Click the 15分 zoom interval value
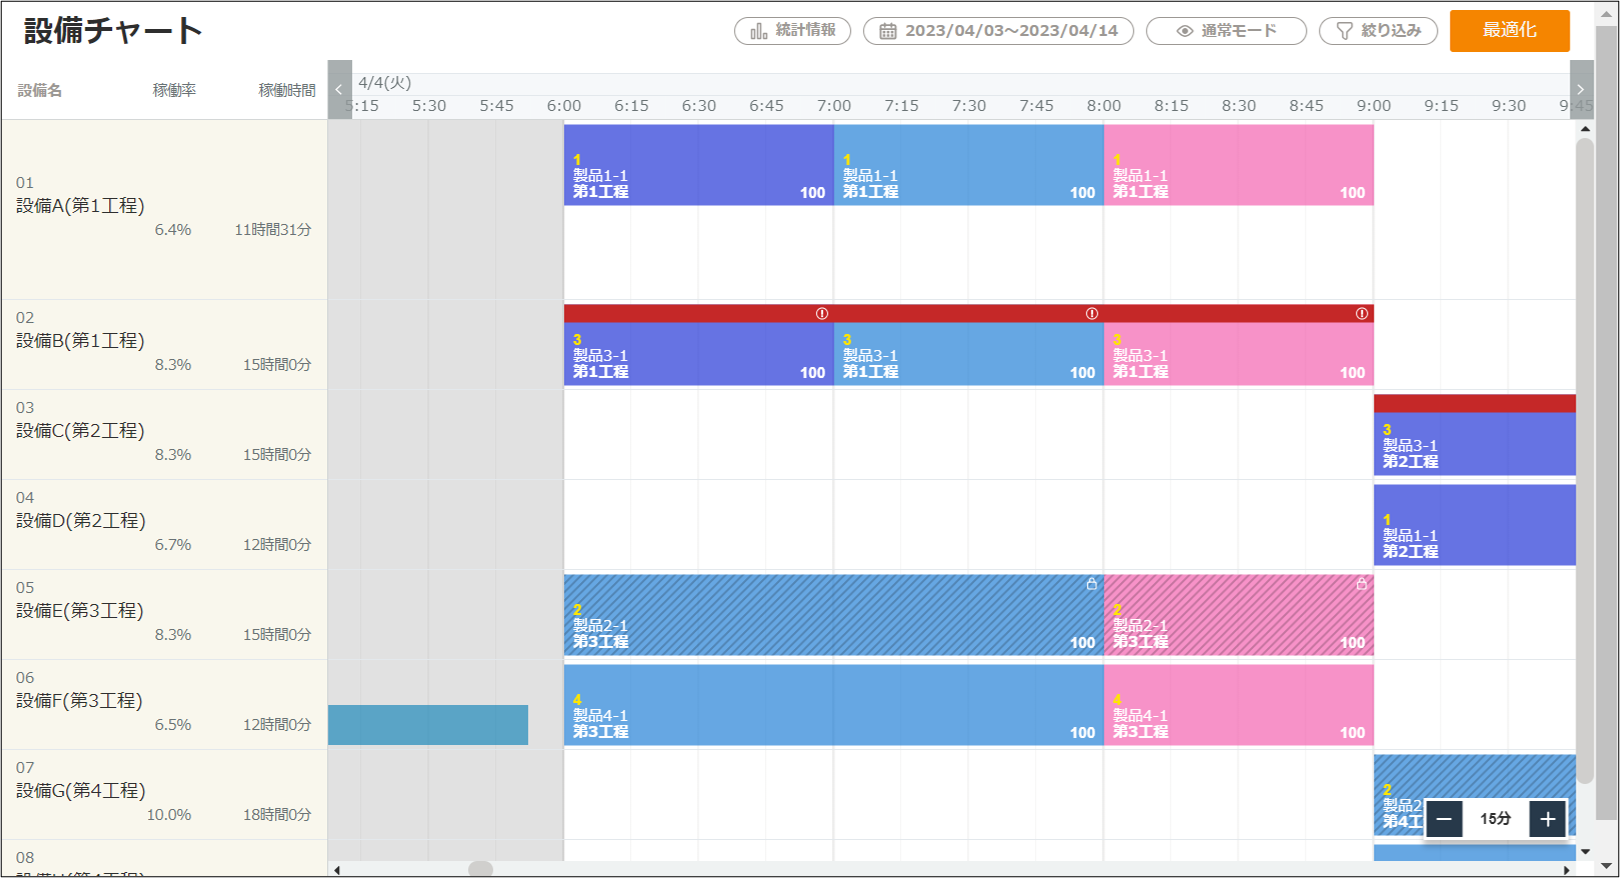The width and height of the screenshot is (1620, 878). click(x=1496, y=819)
